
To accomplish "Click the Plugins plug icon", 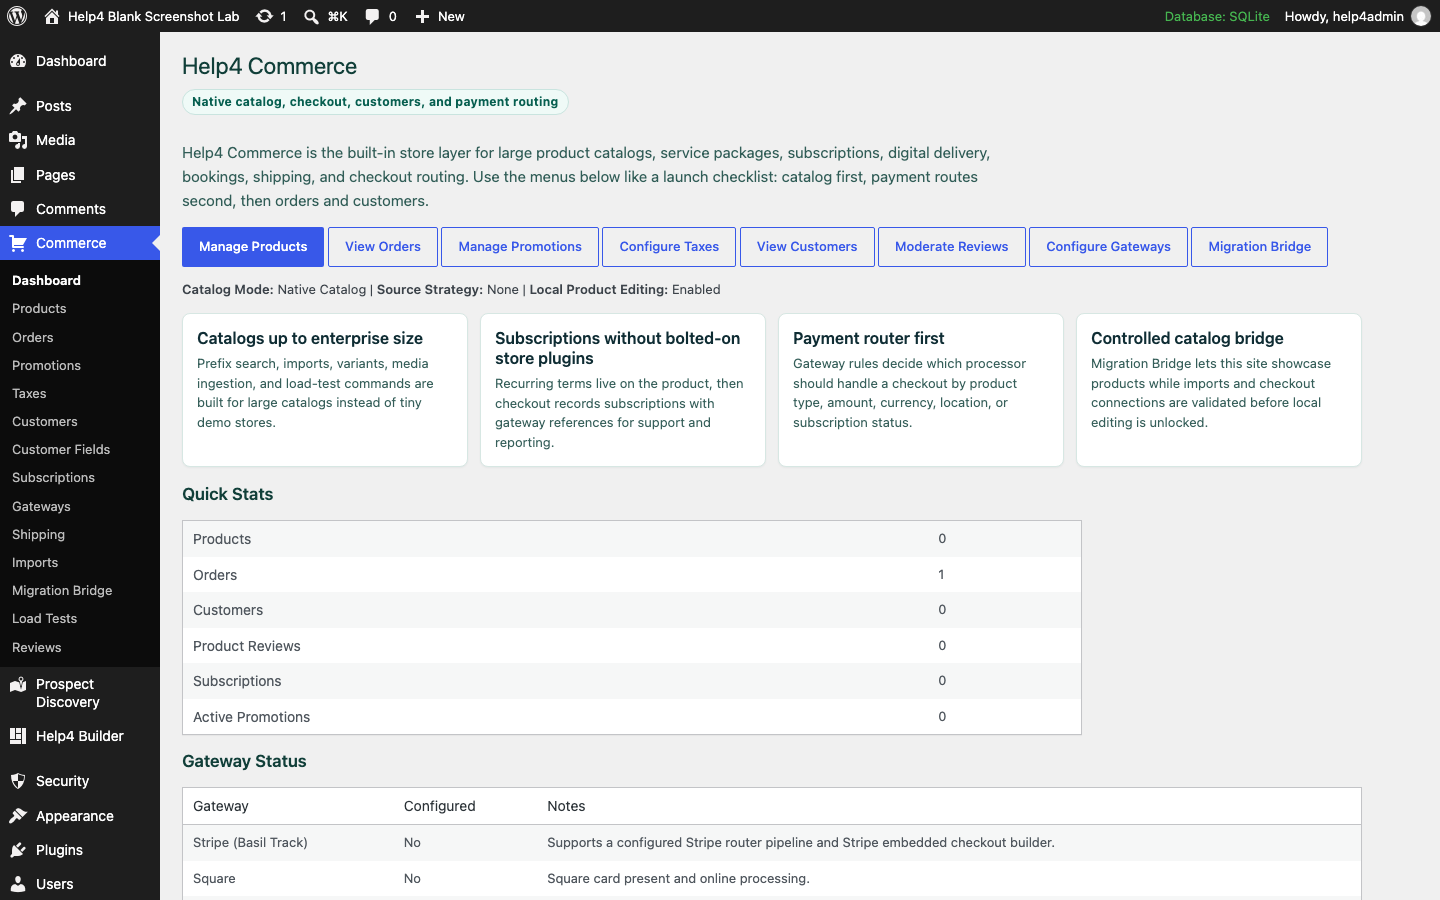I will (18, 850).
